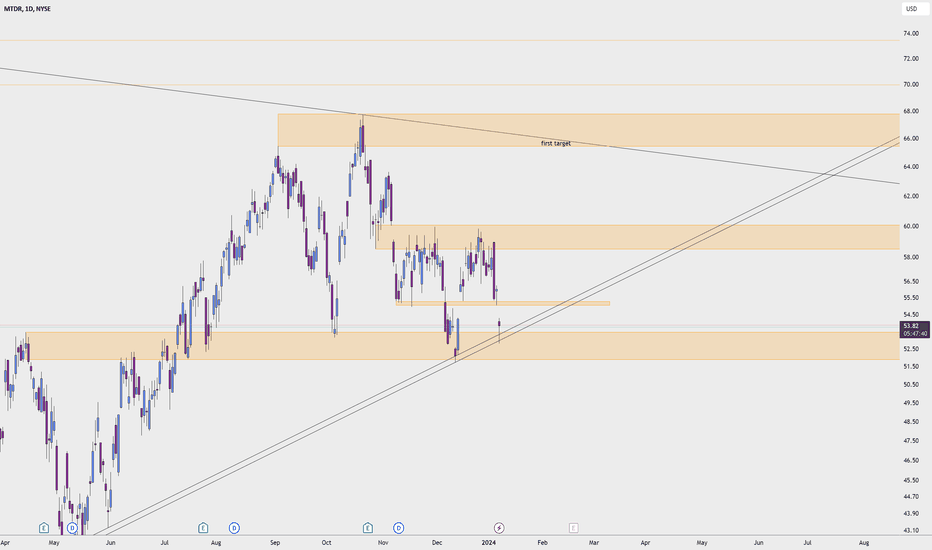This screenshot has width=932, height=550.
Task: Select the 'first target' text label
Action: click(x=556, y=143)
